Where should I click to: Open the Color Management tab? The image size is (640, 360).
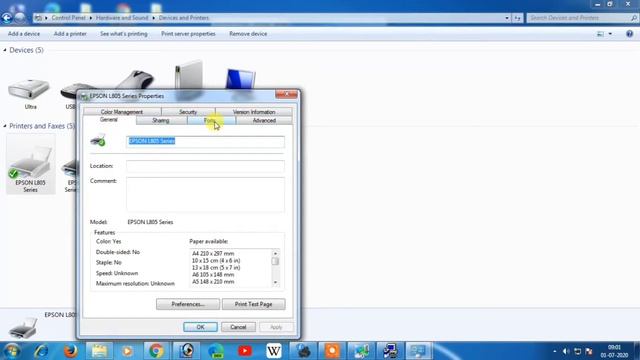(122, 111)
